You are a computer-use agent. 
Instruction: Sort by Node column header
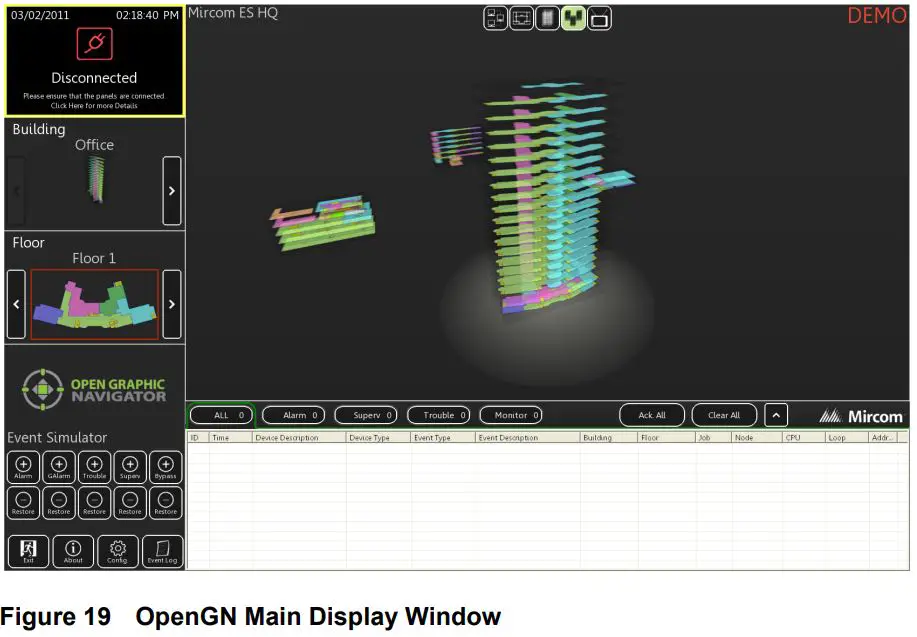757,438
